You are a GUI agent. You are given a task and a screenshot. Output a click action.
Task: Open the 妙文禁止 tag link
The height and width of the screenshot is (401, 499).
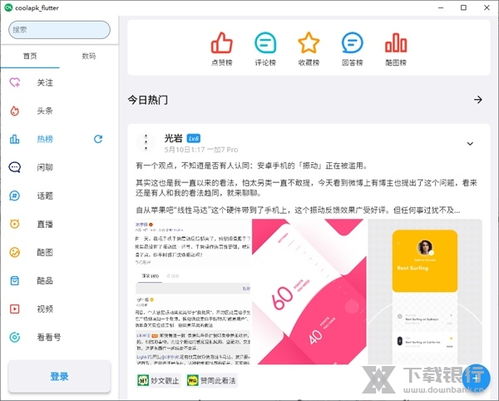coord(158,380)
